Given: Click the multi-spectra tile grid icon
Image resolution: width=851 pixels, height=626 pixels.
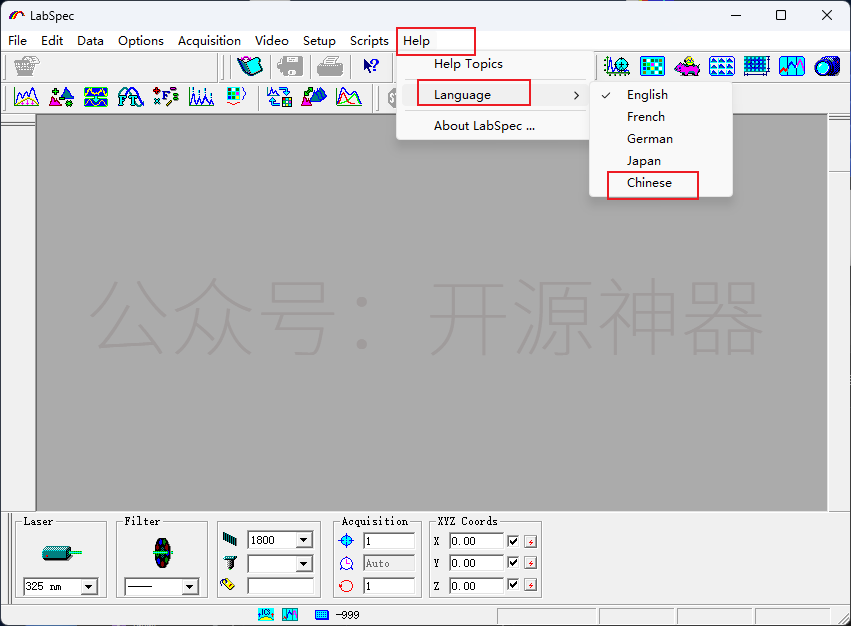Looking at the screenshot, I should [722, 66].
